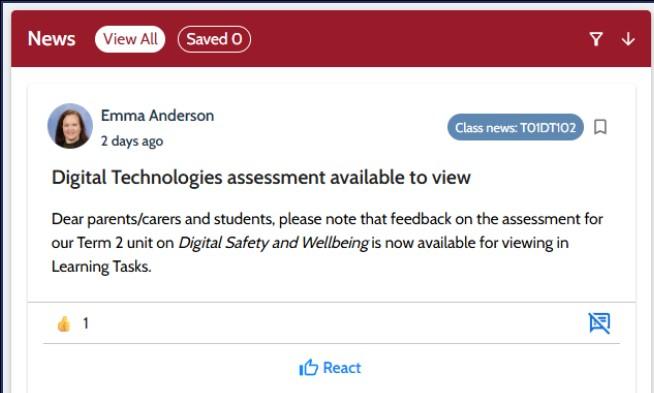Image resolution: width=654 pixels, height=393 pixels.
Task: Click the News heading
Action: 51,39
